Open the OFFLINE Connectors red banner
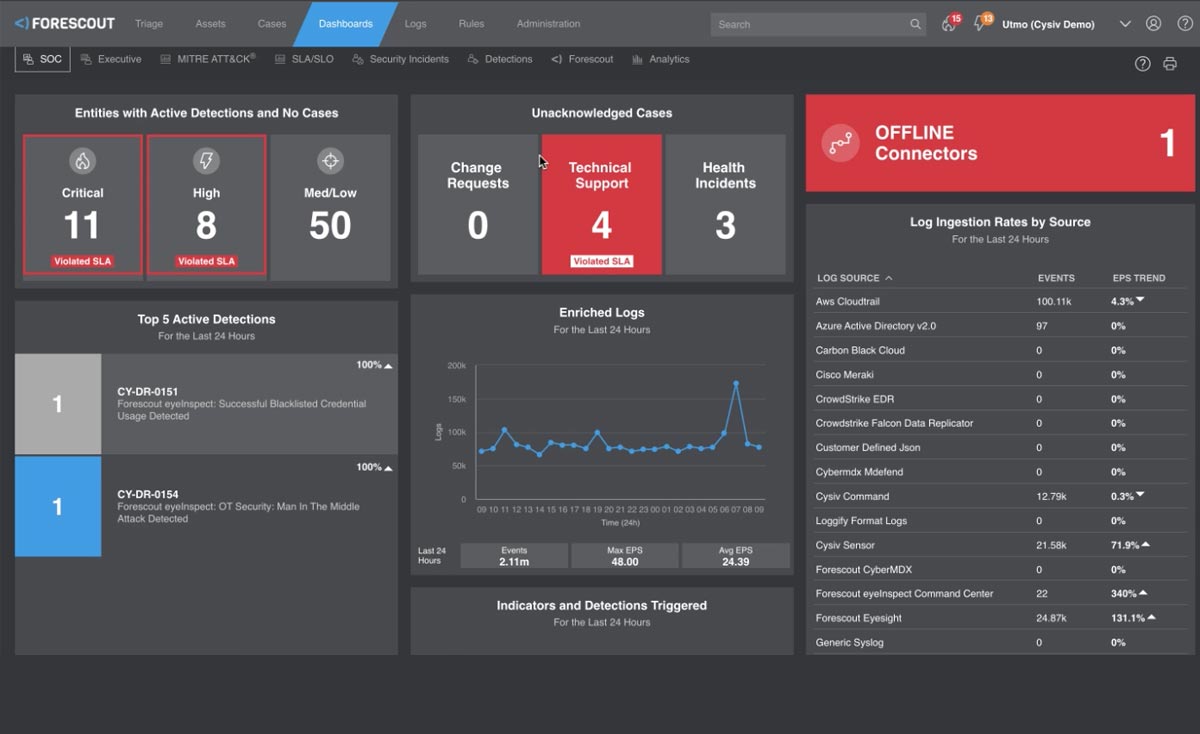The width and height of the screenshot is (1200, 734). pos(1000,143)
